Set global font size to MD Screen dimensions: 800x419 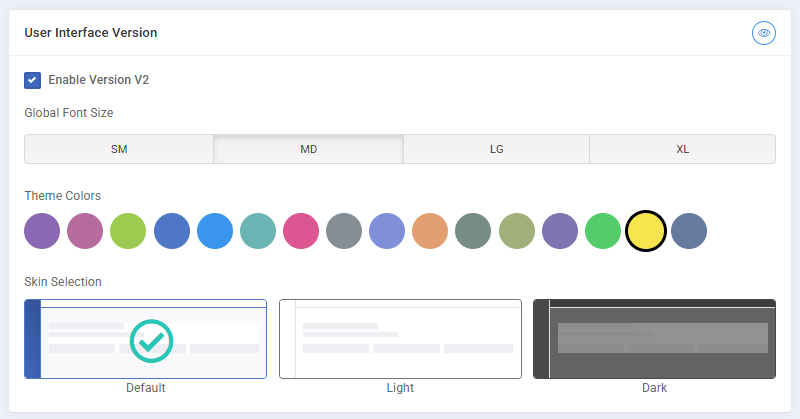(x=309, y=149)
